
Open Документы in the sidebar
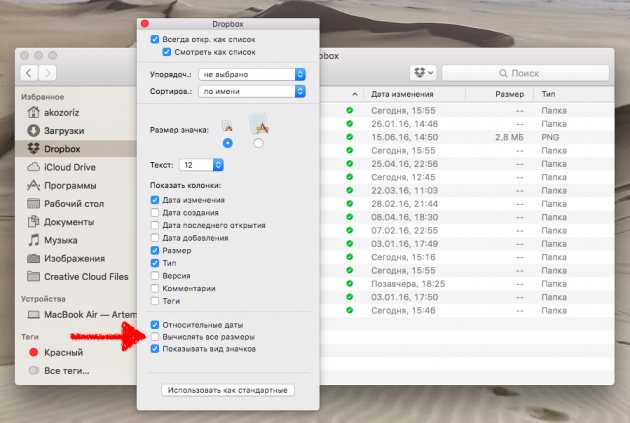[x=76, y=222]
